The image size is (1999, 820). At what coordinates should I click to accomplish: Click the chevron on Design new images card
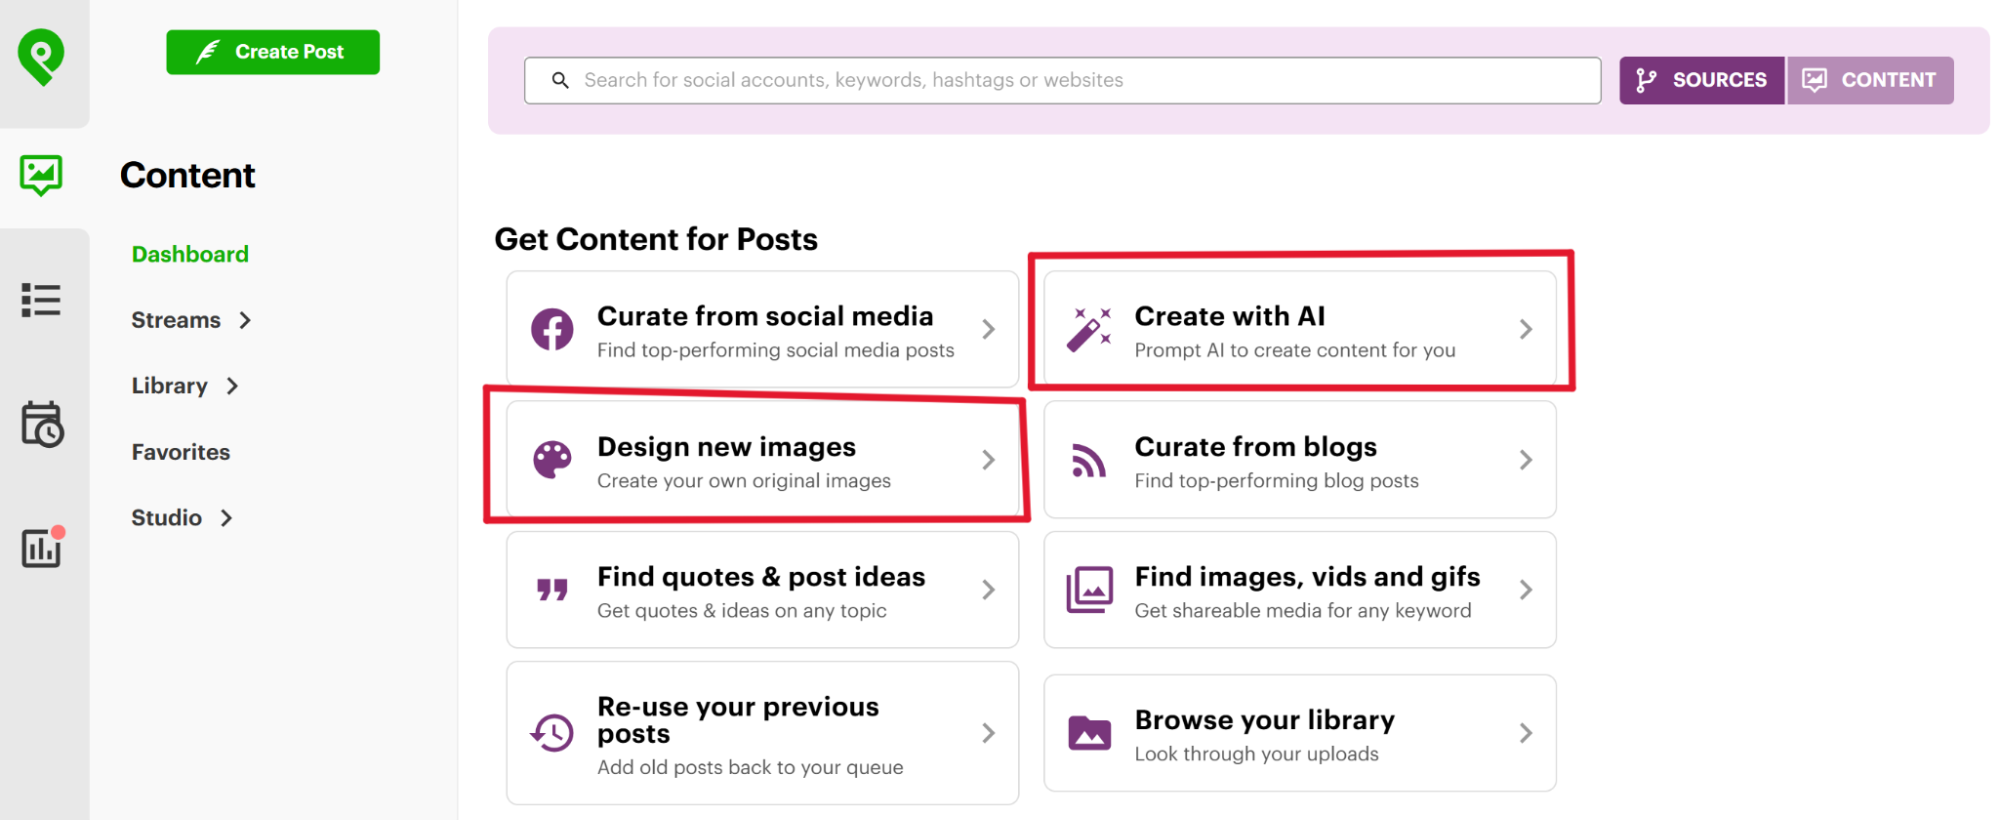click(x=988, y=459)
